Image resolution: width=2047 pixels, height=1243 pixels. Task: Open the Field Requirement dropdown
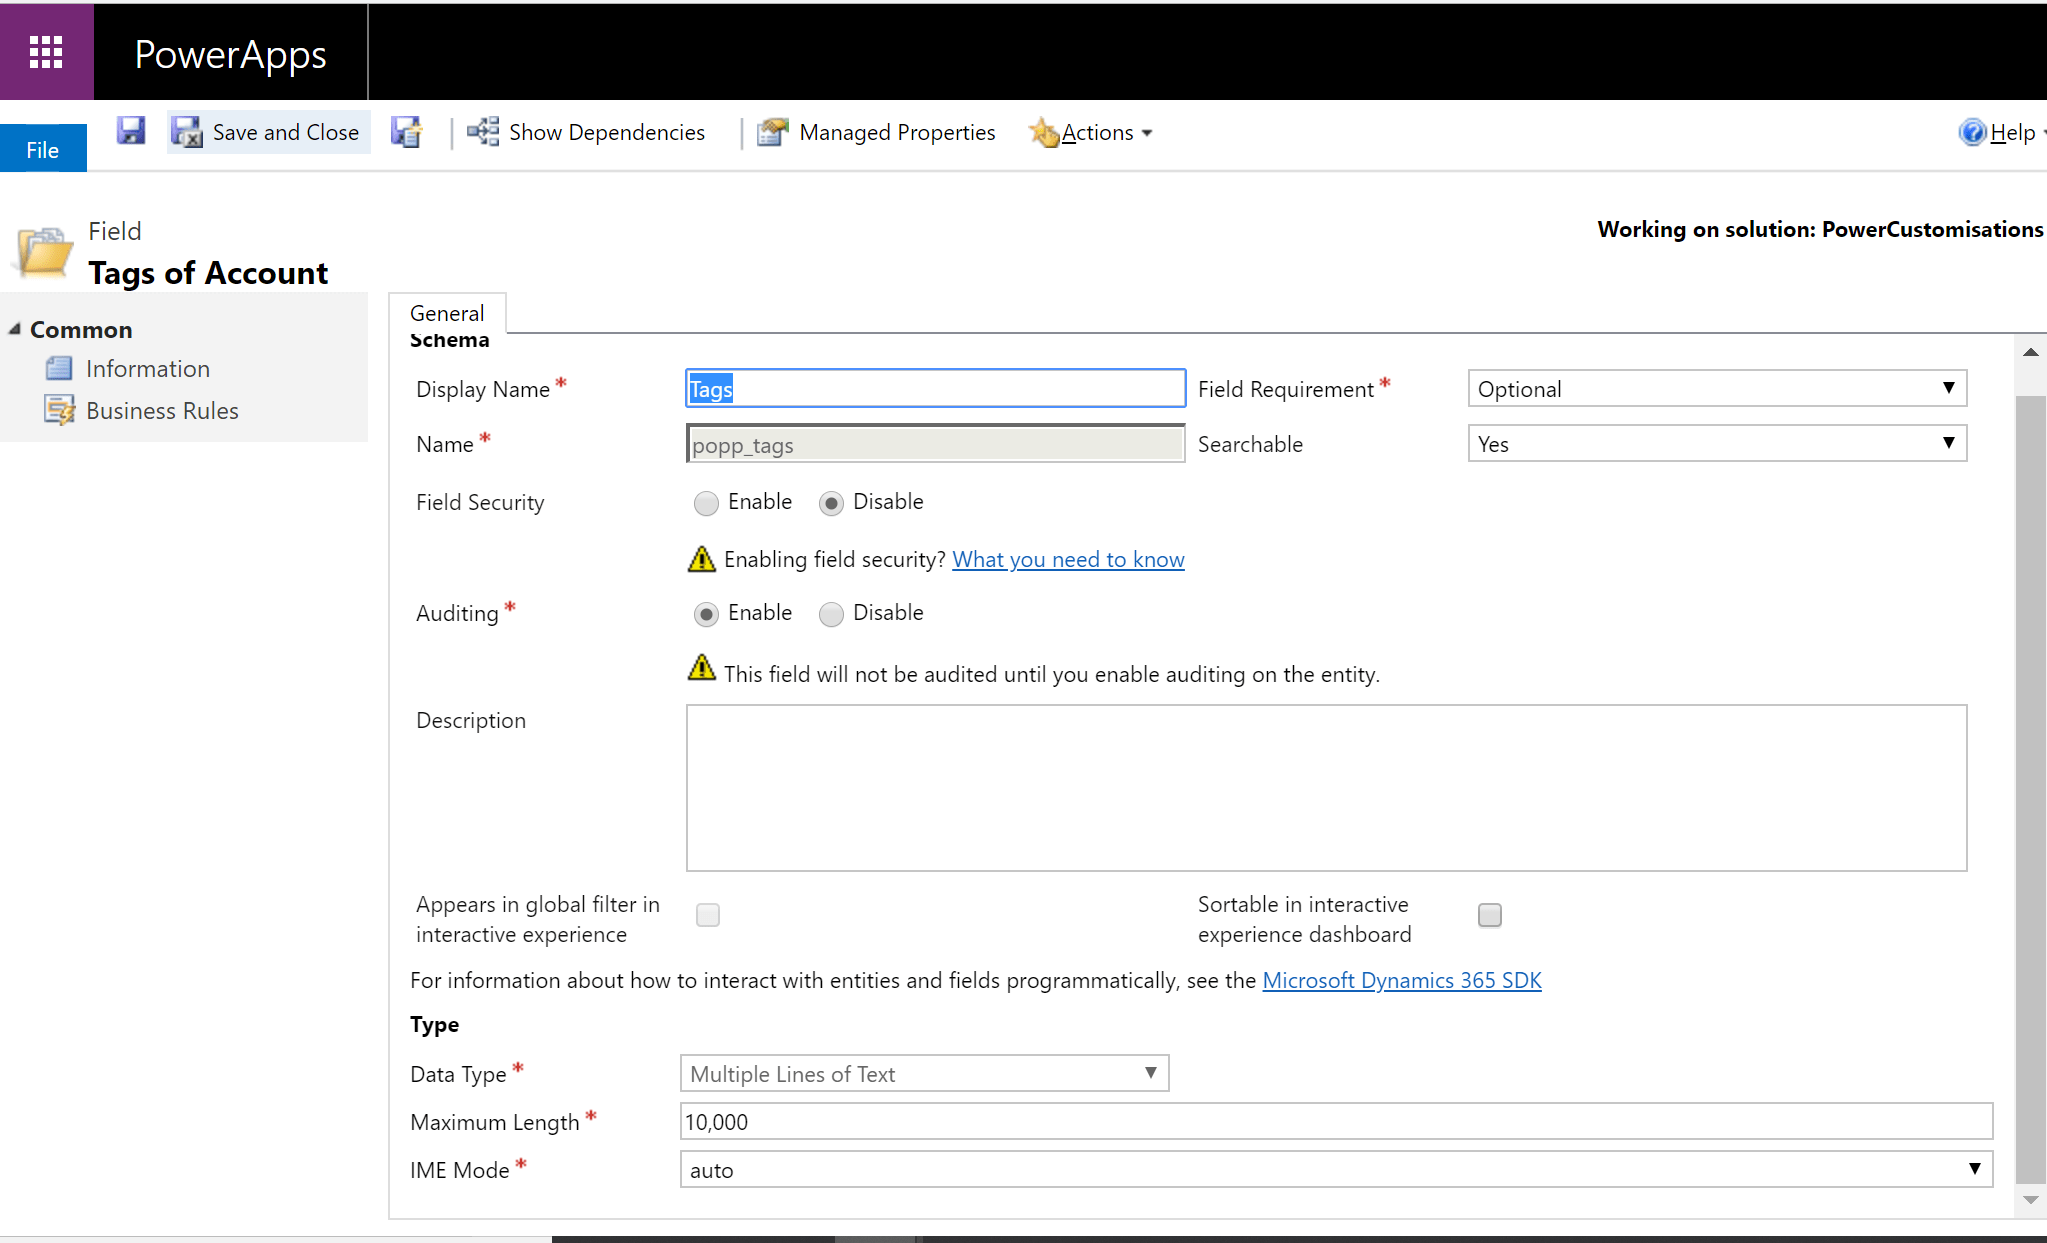(x=1716, y=388)
